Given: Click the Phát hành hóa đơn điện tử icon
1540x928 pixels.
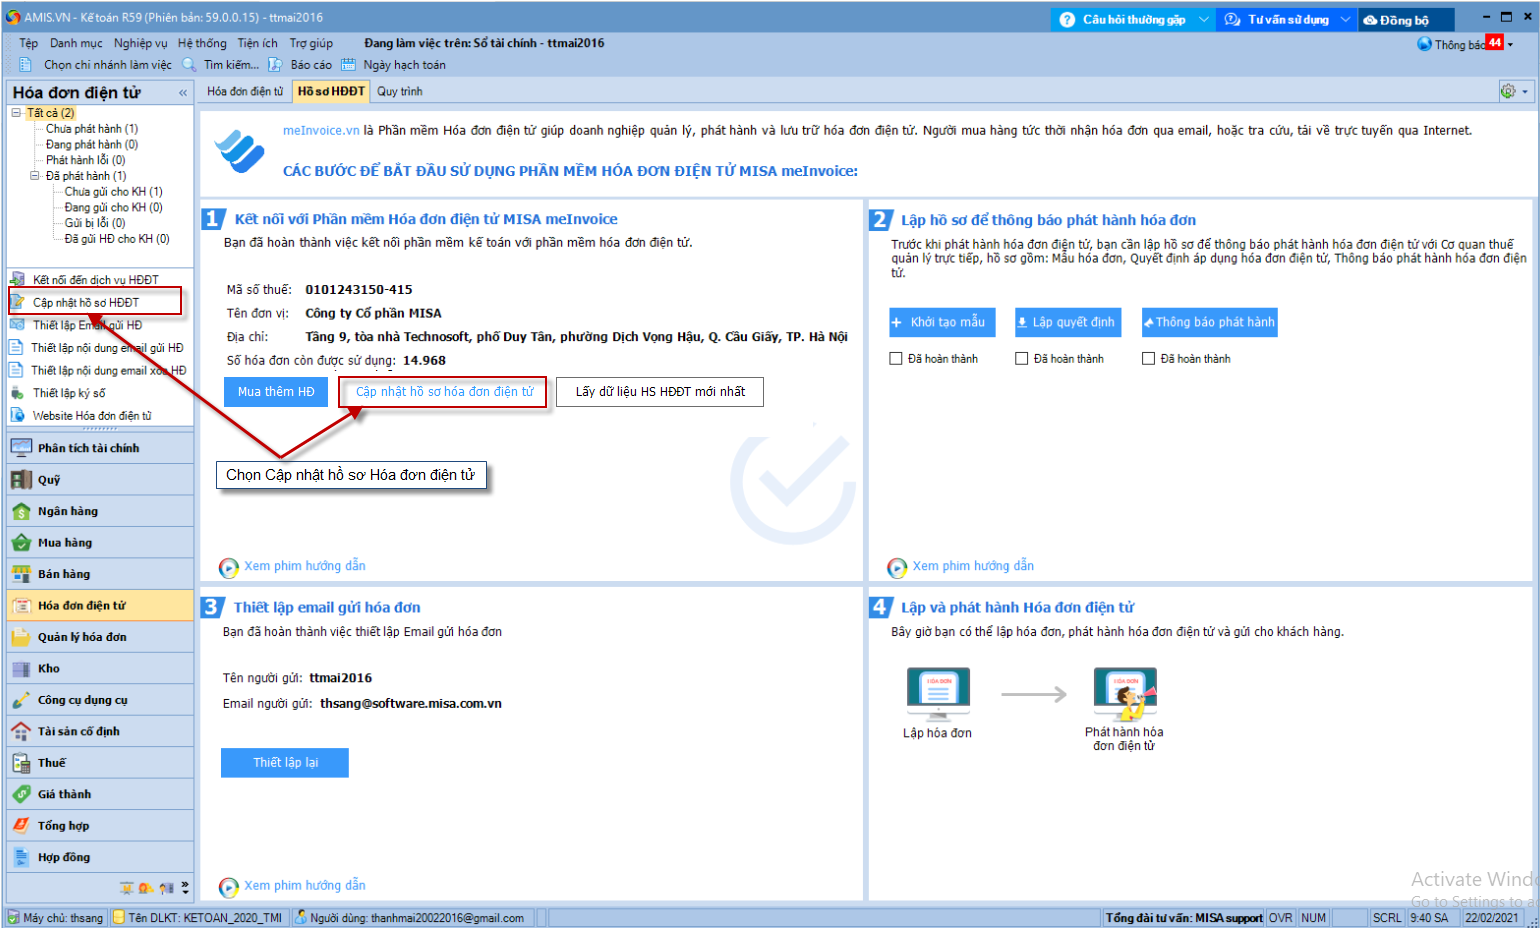Looking at the screenshot, I should tap(1124, 693).
